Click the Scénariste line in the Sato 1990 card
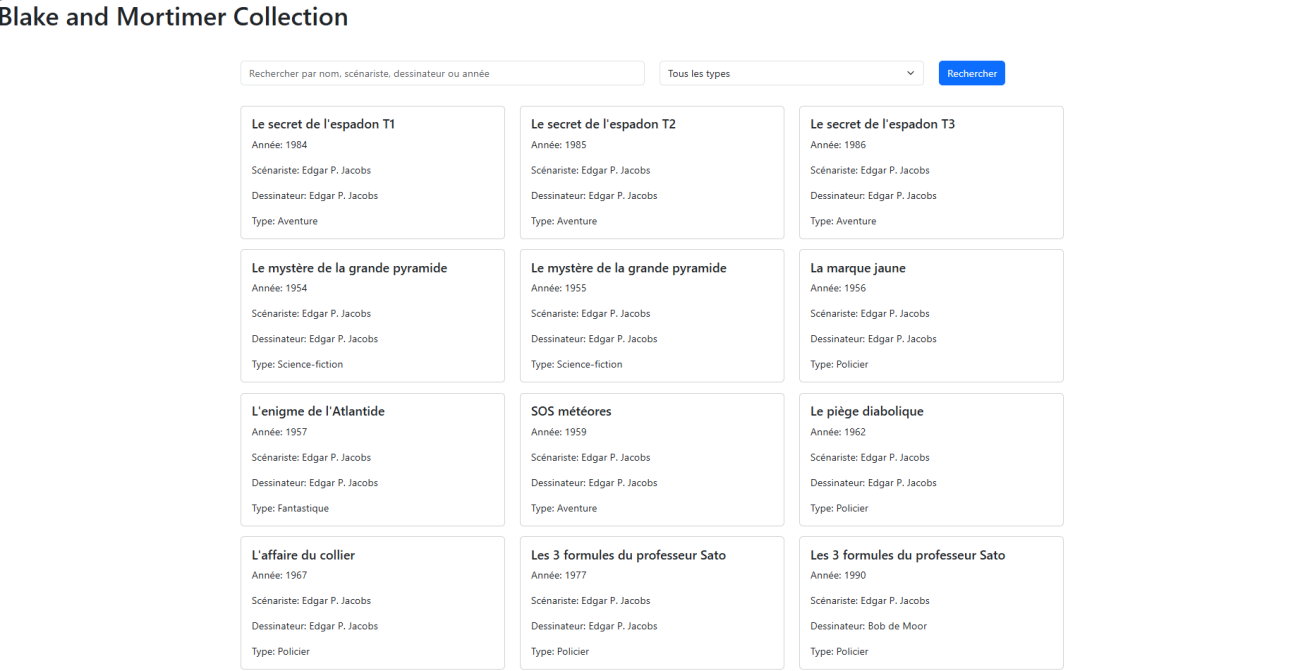The width and height of the screenshot is (1293, 671). [870, 601]
